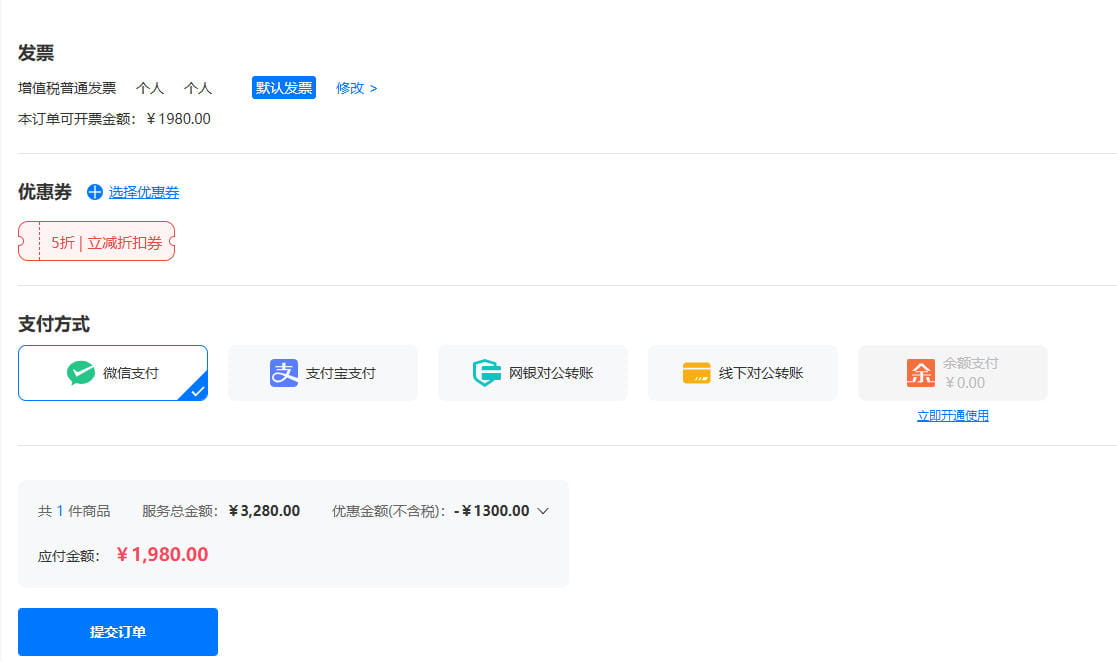1117x661 pixels.
Task: Click the 增值税普通发票 invoice type text
Action: pyautogui.click(x=67, y=88)
